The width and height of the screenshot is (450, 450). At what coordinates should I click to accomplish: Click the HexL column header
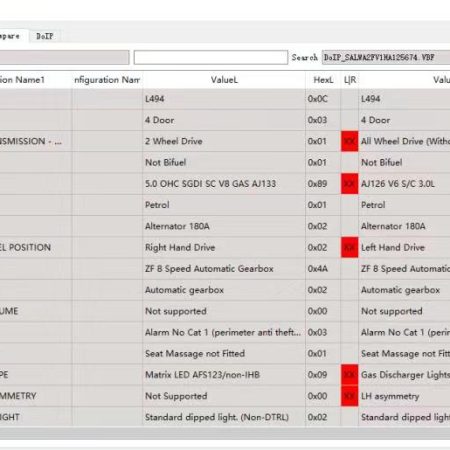[323, 80]
